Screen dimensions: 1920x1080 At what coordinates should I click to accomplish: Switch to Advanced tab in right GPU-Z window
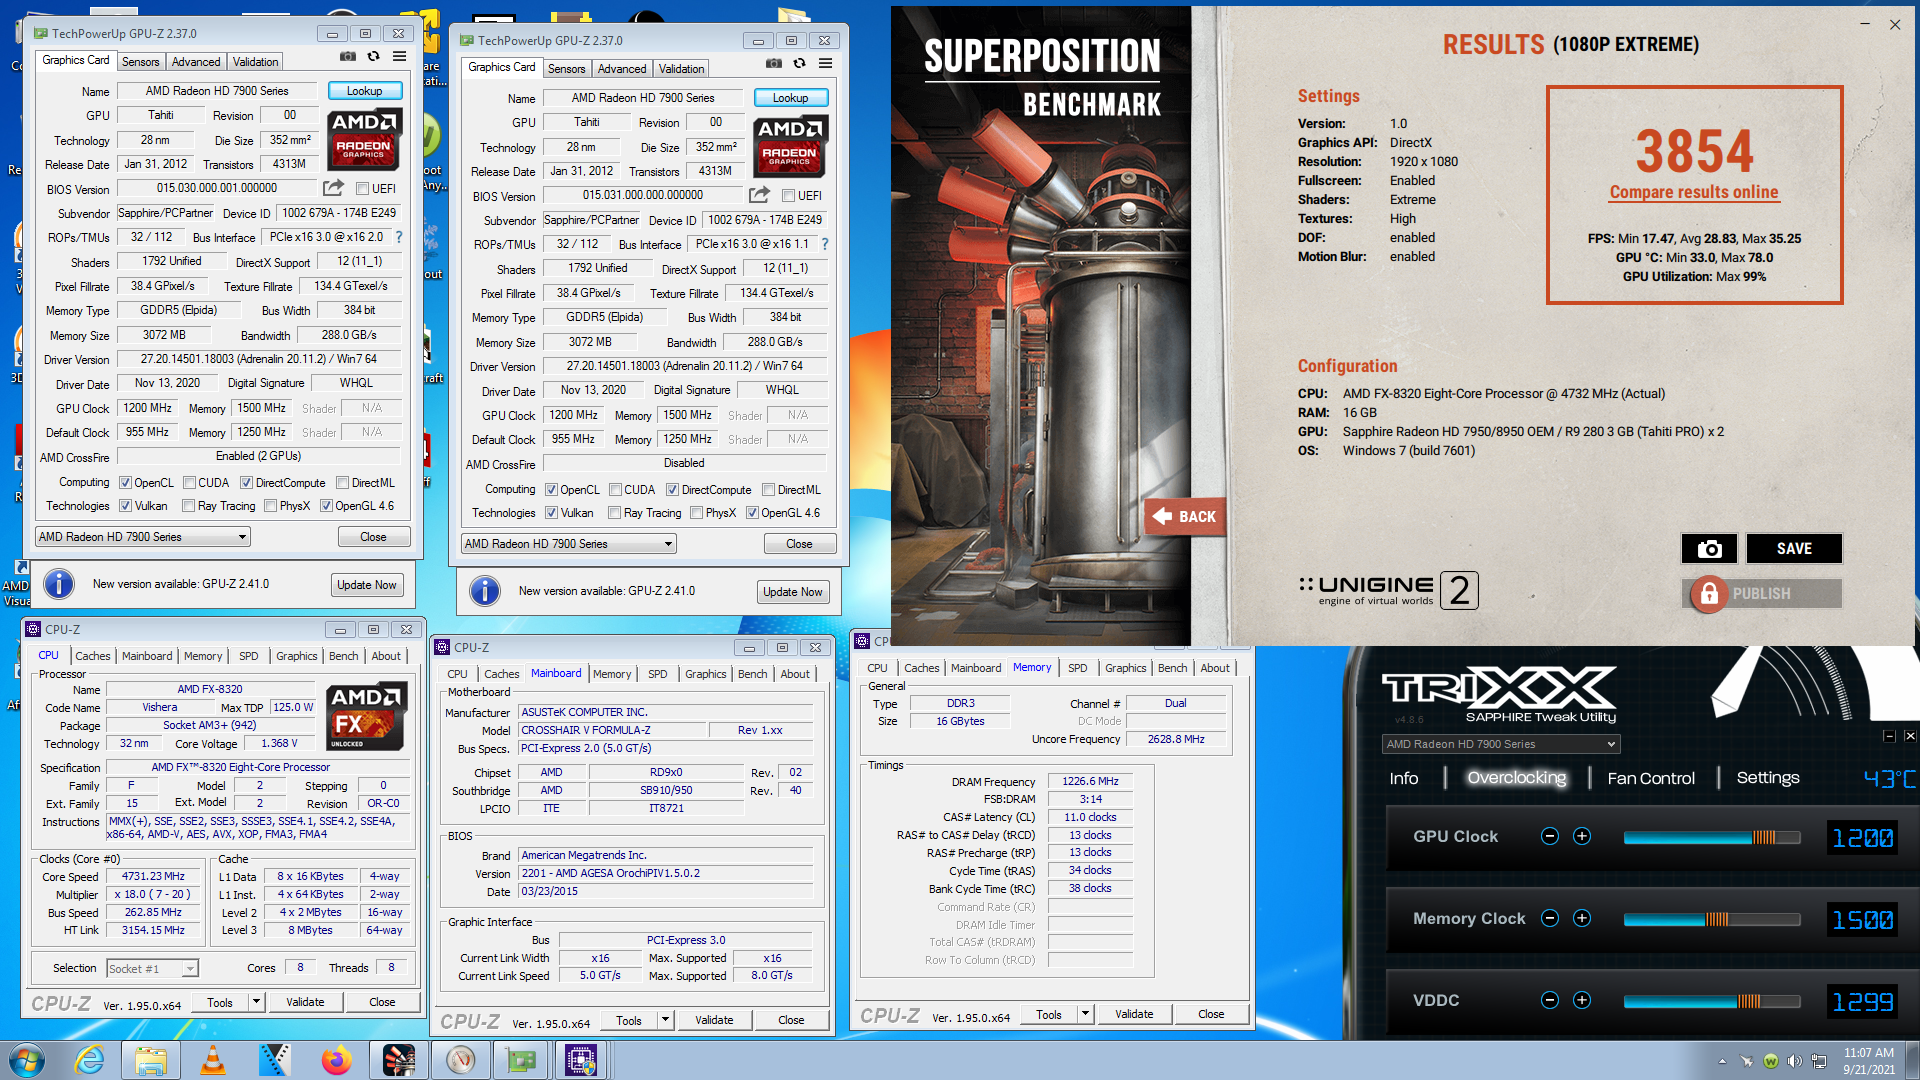622,69
